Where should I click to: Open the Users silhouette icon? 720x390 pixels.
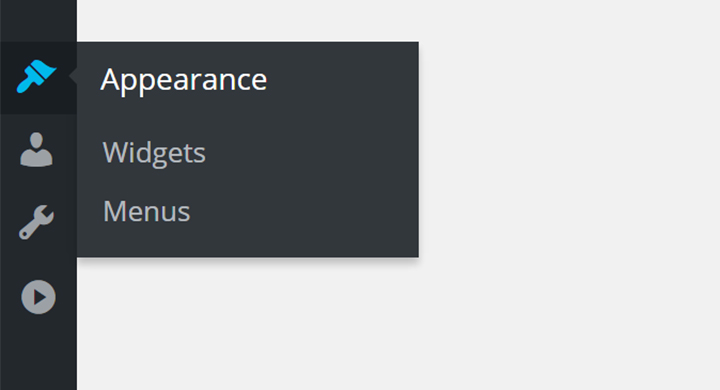pyautogui.click(x=36, y=150)
